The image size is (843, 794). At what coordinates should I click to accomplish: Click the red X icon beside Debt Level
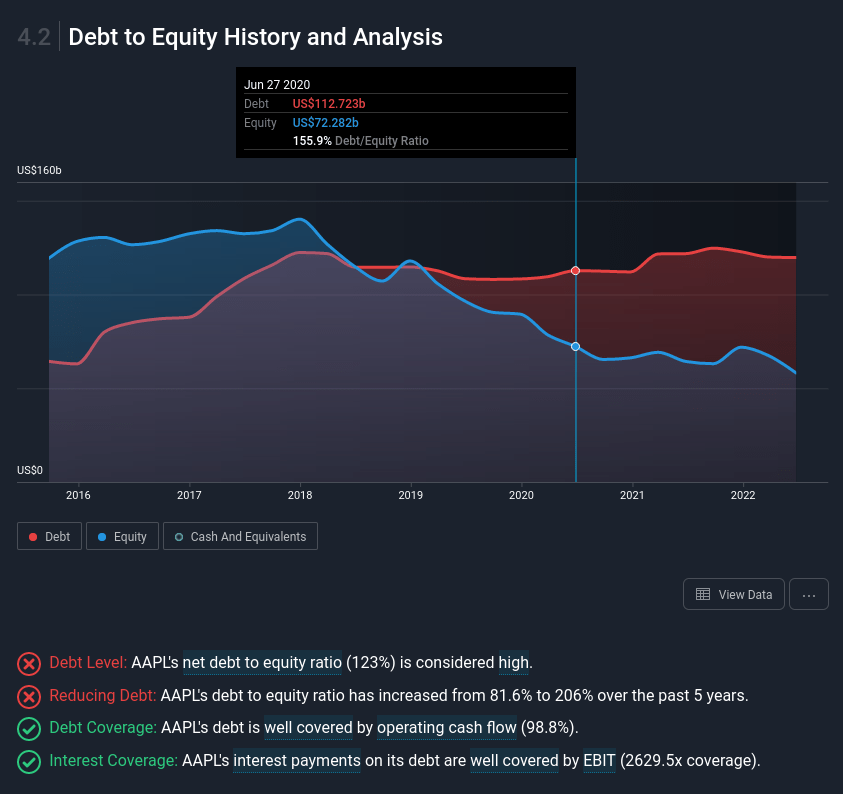29,663
